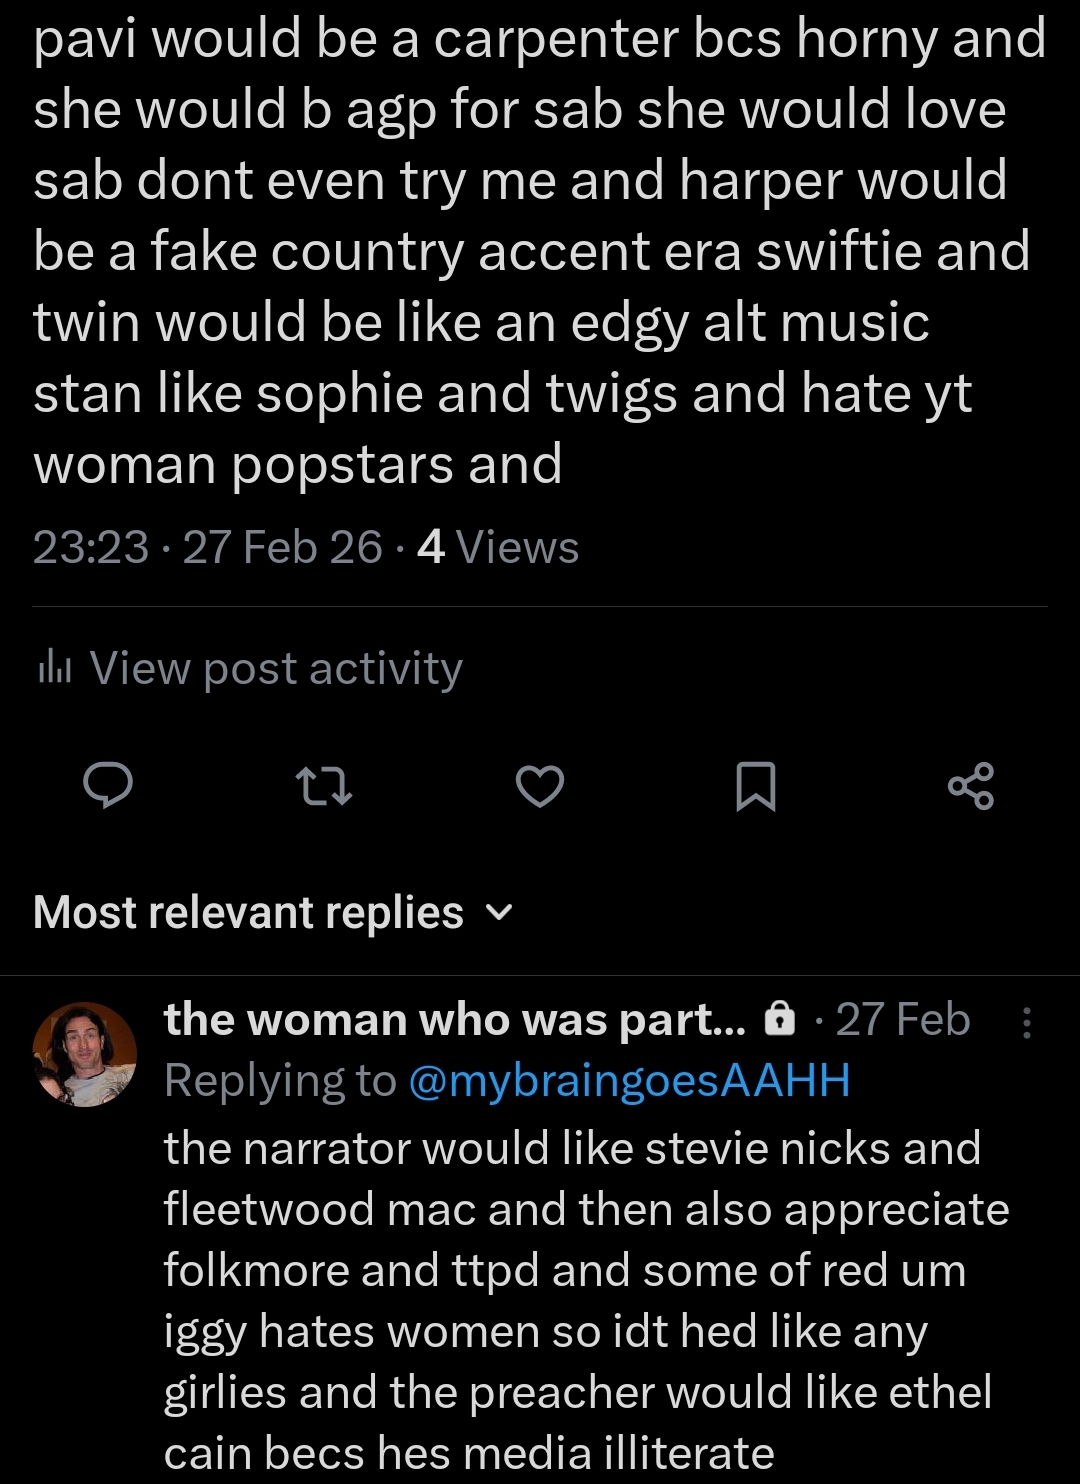Click the 27 Feb reply date

902,1020
